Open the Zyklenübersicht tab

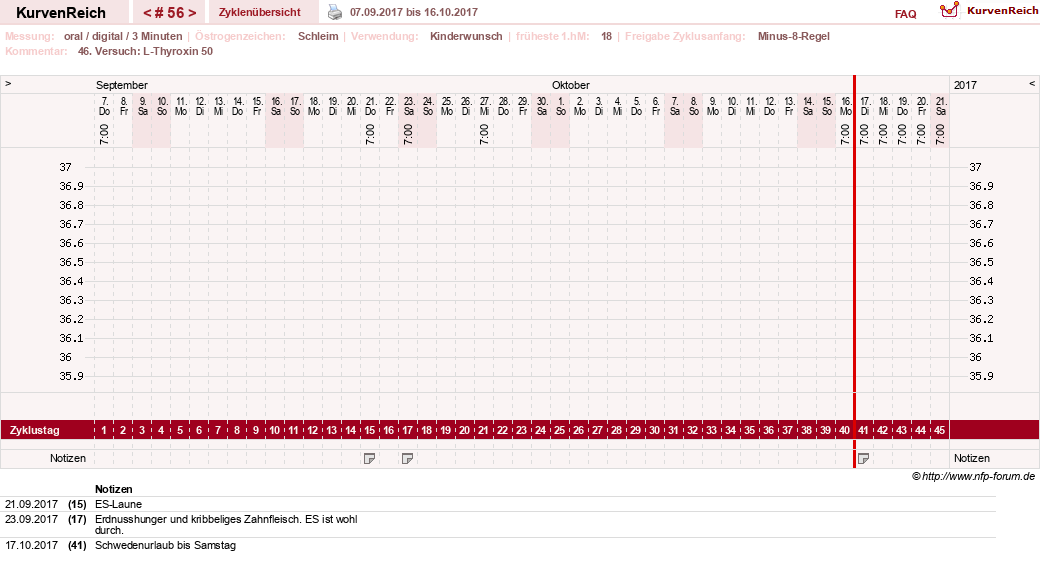[259, 12]
